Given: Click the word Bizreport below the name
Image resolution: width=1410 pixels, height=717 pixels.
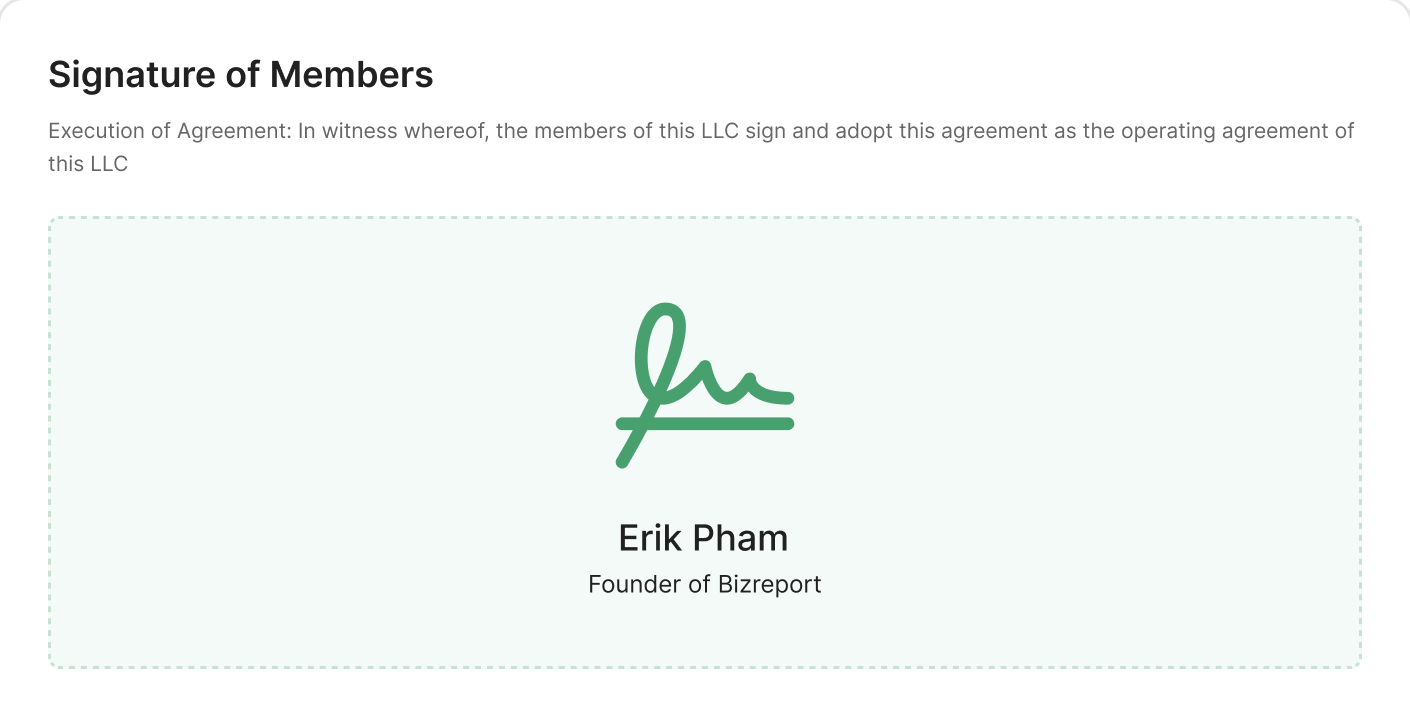Looking at the screenshot, I should (x=769, y=584).
